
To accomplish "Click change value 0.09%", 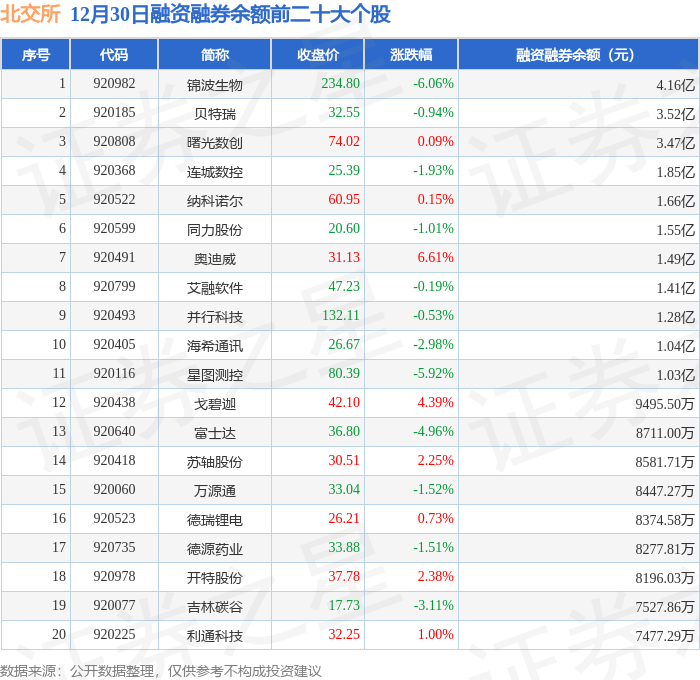I will coord(435,142).
